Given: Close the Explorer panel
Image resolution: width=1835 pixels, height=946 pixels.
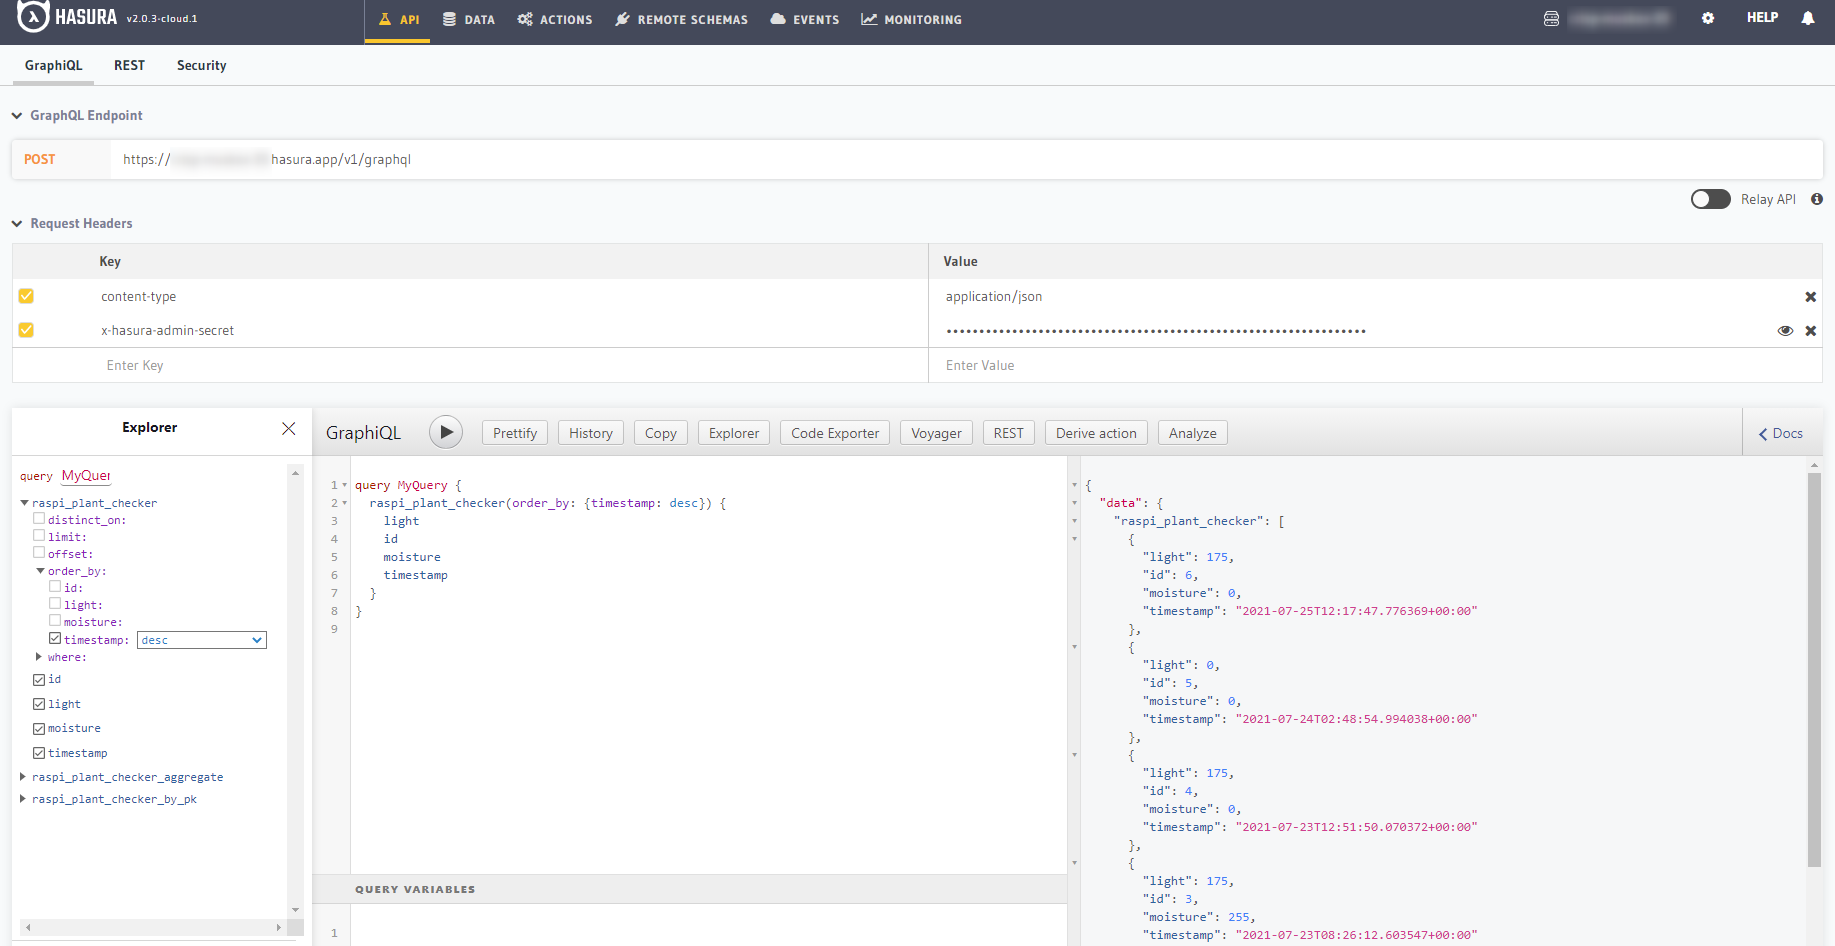Looking at the screenshot, I should click(x=289, y=428).
